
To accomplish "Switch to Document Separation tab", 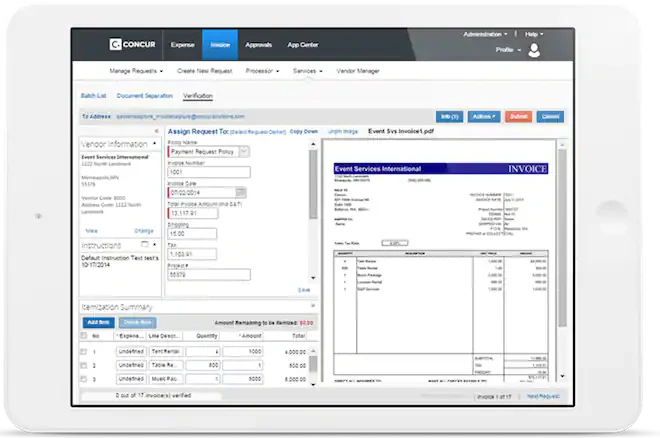I will coord(144,96).
